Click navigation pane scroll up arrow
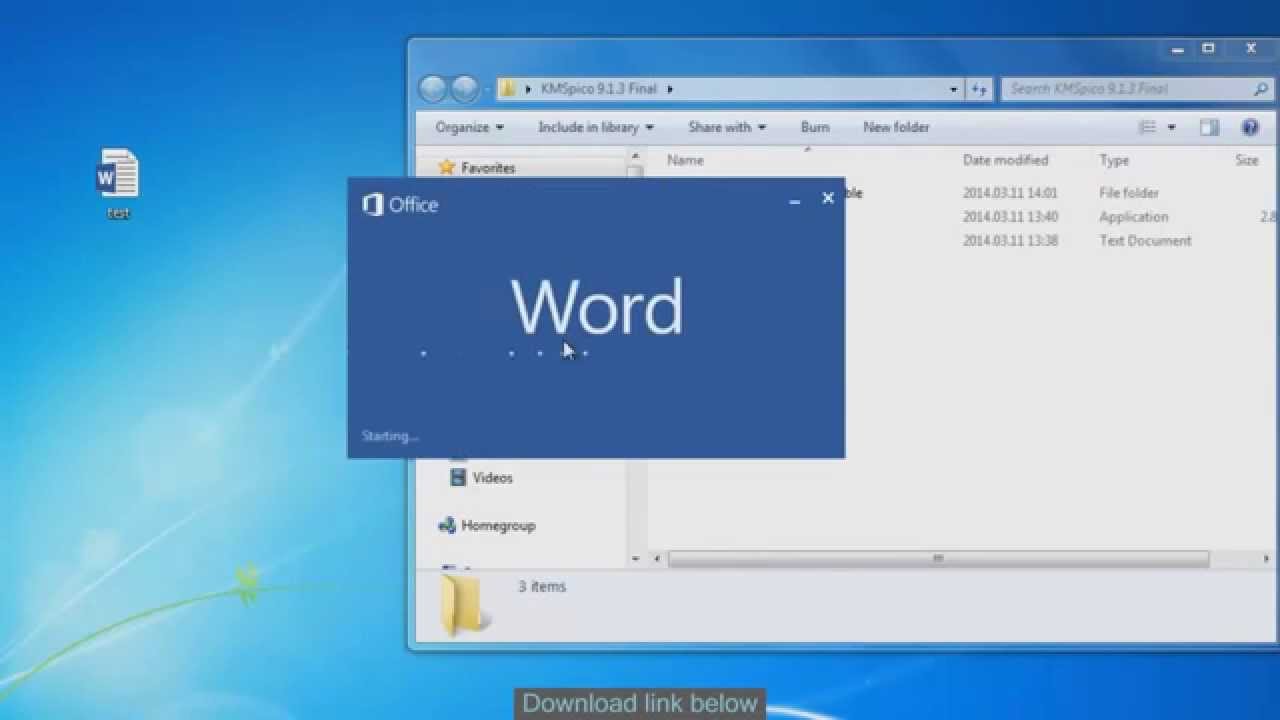 (x=635, y=157)
